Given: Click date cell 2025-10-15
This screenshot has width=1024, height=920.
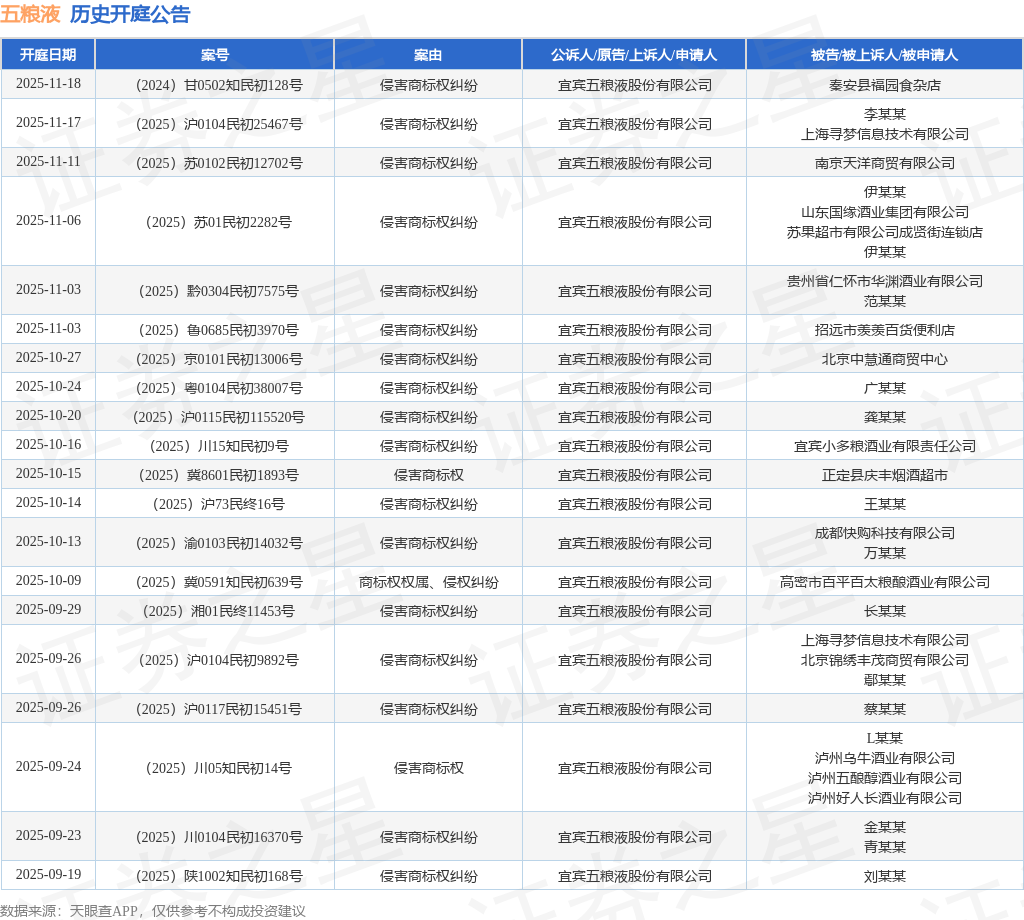Looking at the screenshot, I should point(48,473).
